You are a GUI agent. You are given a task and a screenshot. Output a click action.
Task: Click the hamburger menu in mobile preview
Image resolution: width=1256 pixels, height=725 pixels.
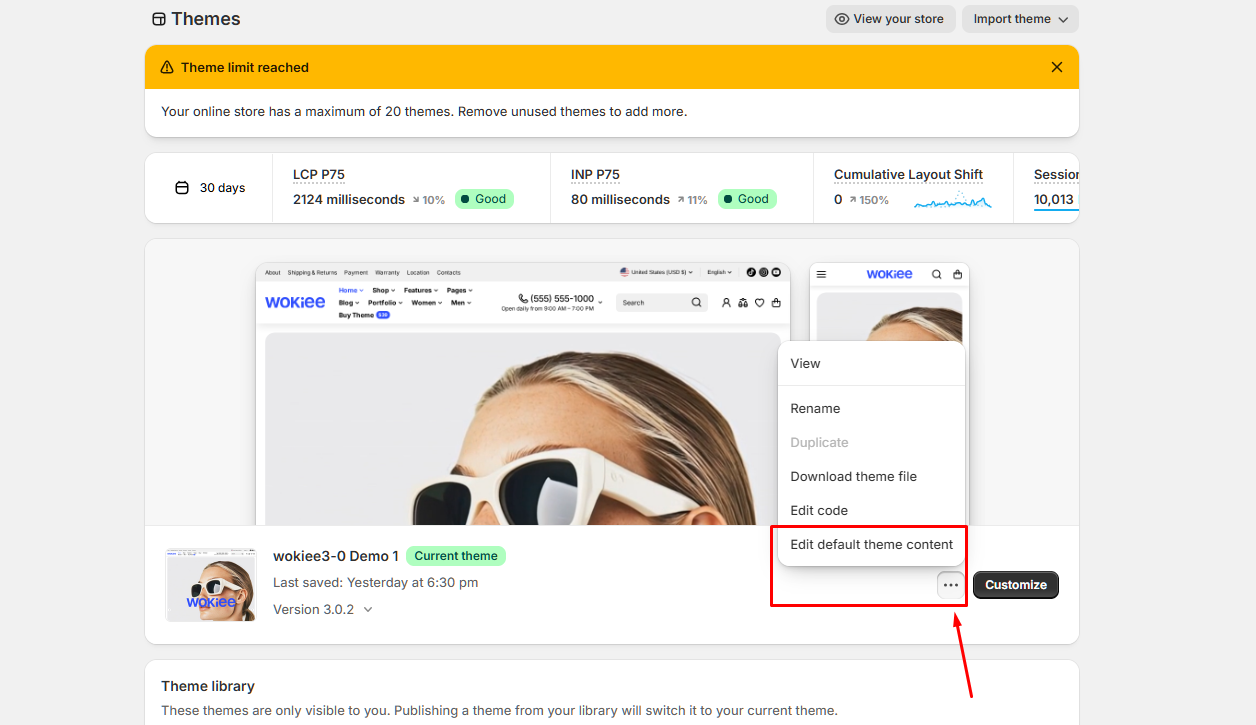click(x=821, y=274)
